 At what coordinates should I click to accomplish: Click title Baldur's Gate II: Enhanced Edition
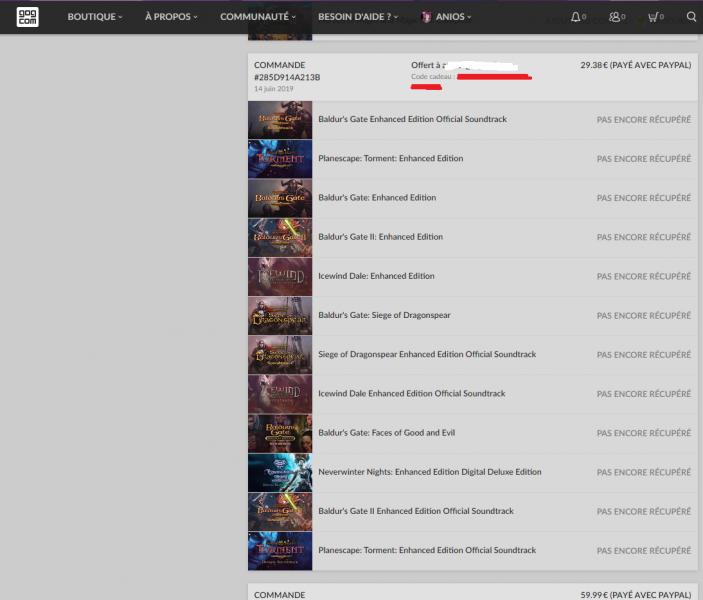[x=381, y=236]
